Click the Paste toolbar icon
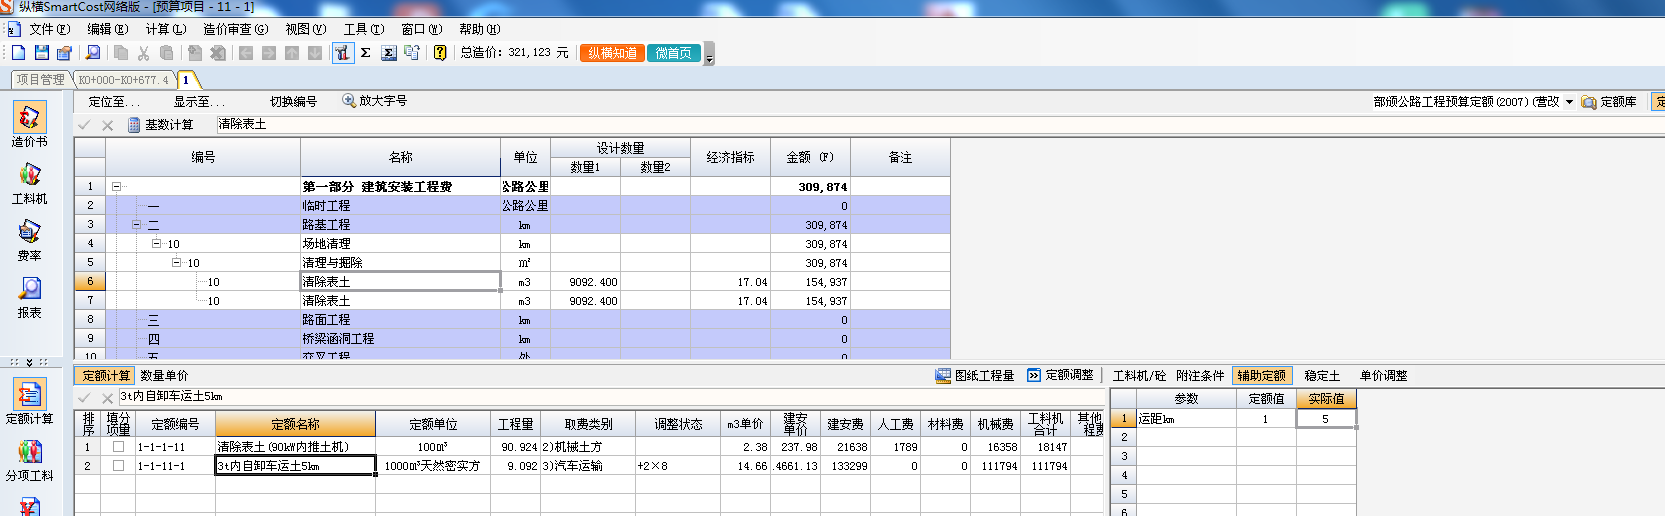This screenshot has width=1665, height=516. pos(167,53)
